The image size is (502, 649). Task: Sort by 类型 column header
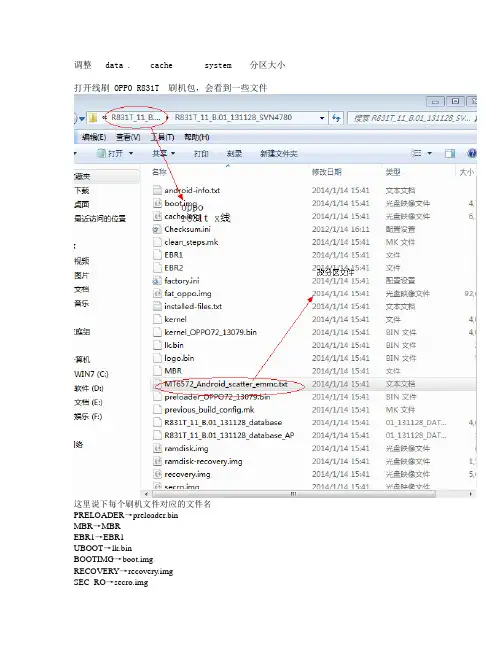(x=393, y=172)
